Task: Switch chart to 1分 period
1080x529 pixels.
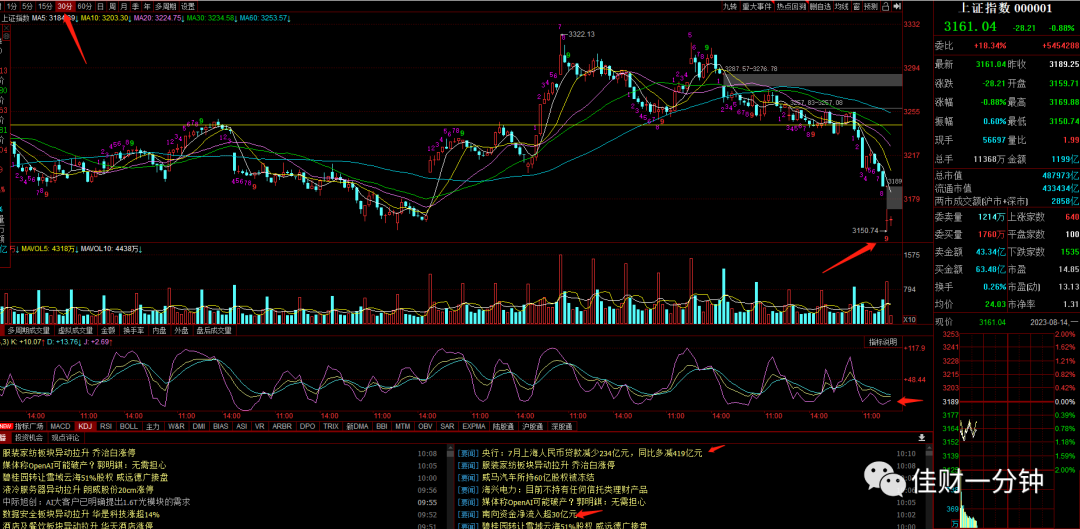Action: (x=11, y=6)
